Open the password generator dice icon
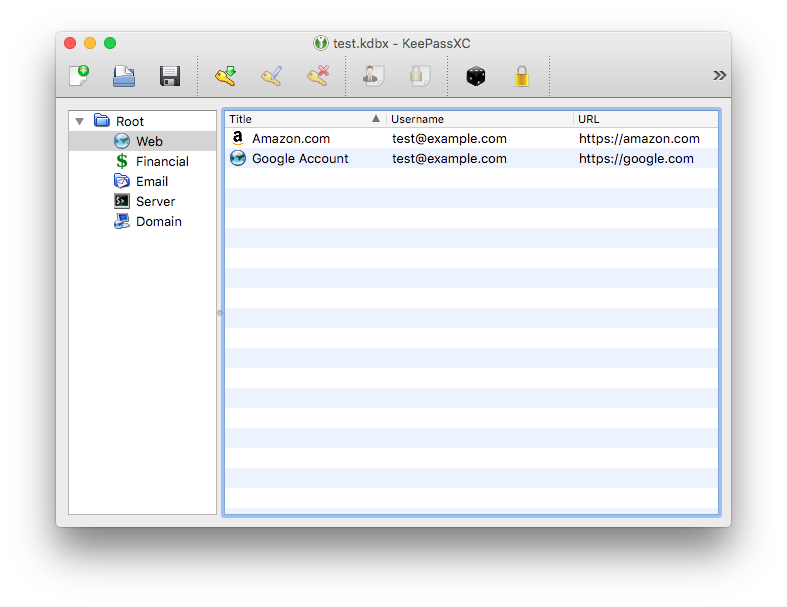 [x=476, y=76]
